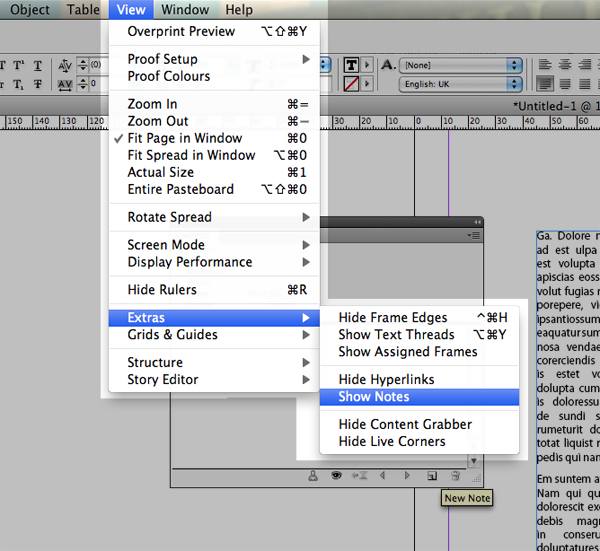Screen dimensions: 600x551
Task: Choose Entire Pasteboard
Action: click(214, 189)
